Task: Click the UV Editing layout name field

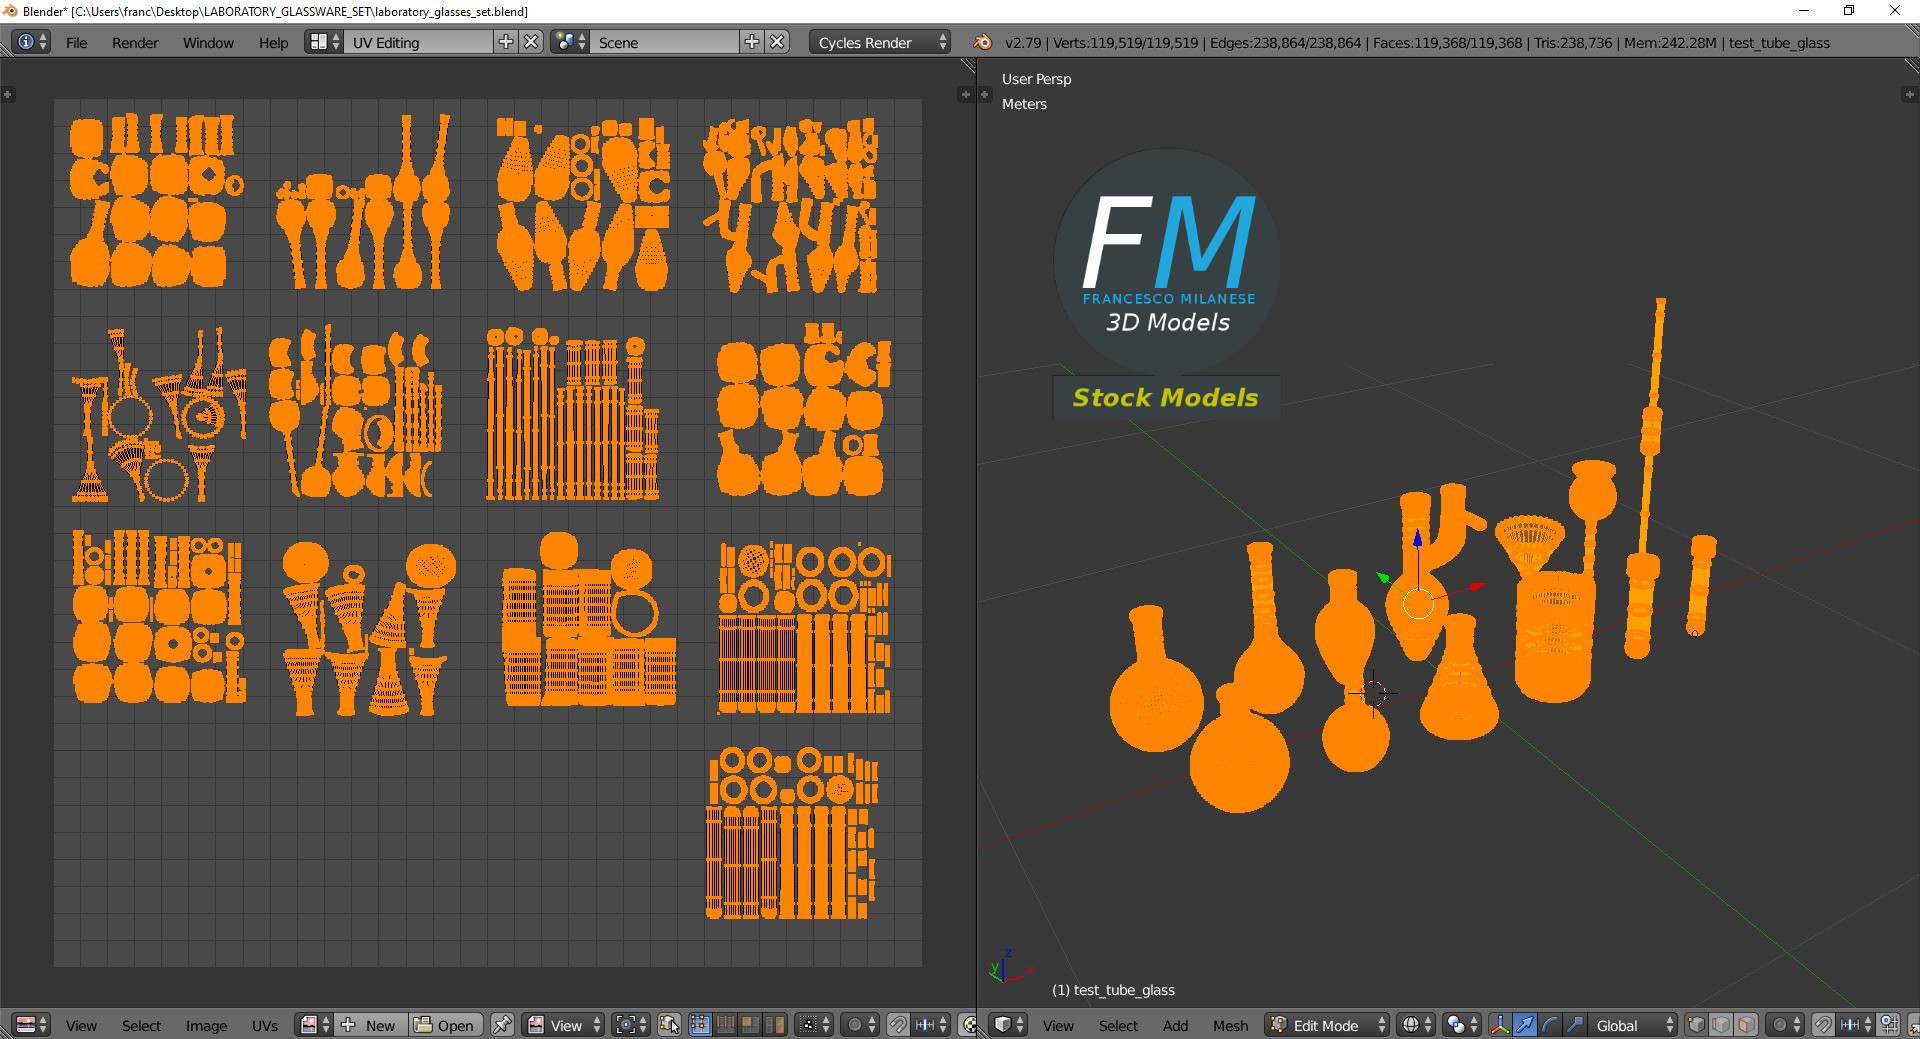Action: tap(419, 42)
